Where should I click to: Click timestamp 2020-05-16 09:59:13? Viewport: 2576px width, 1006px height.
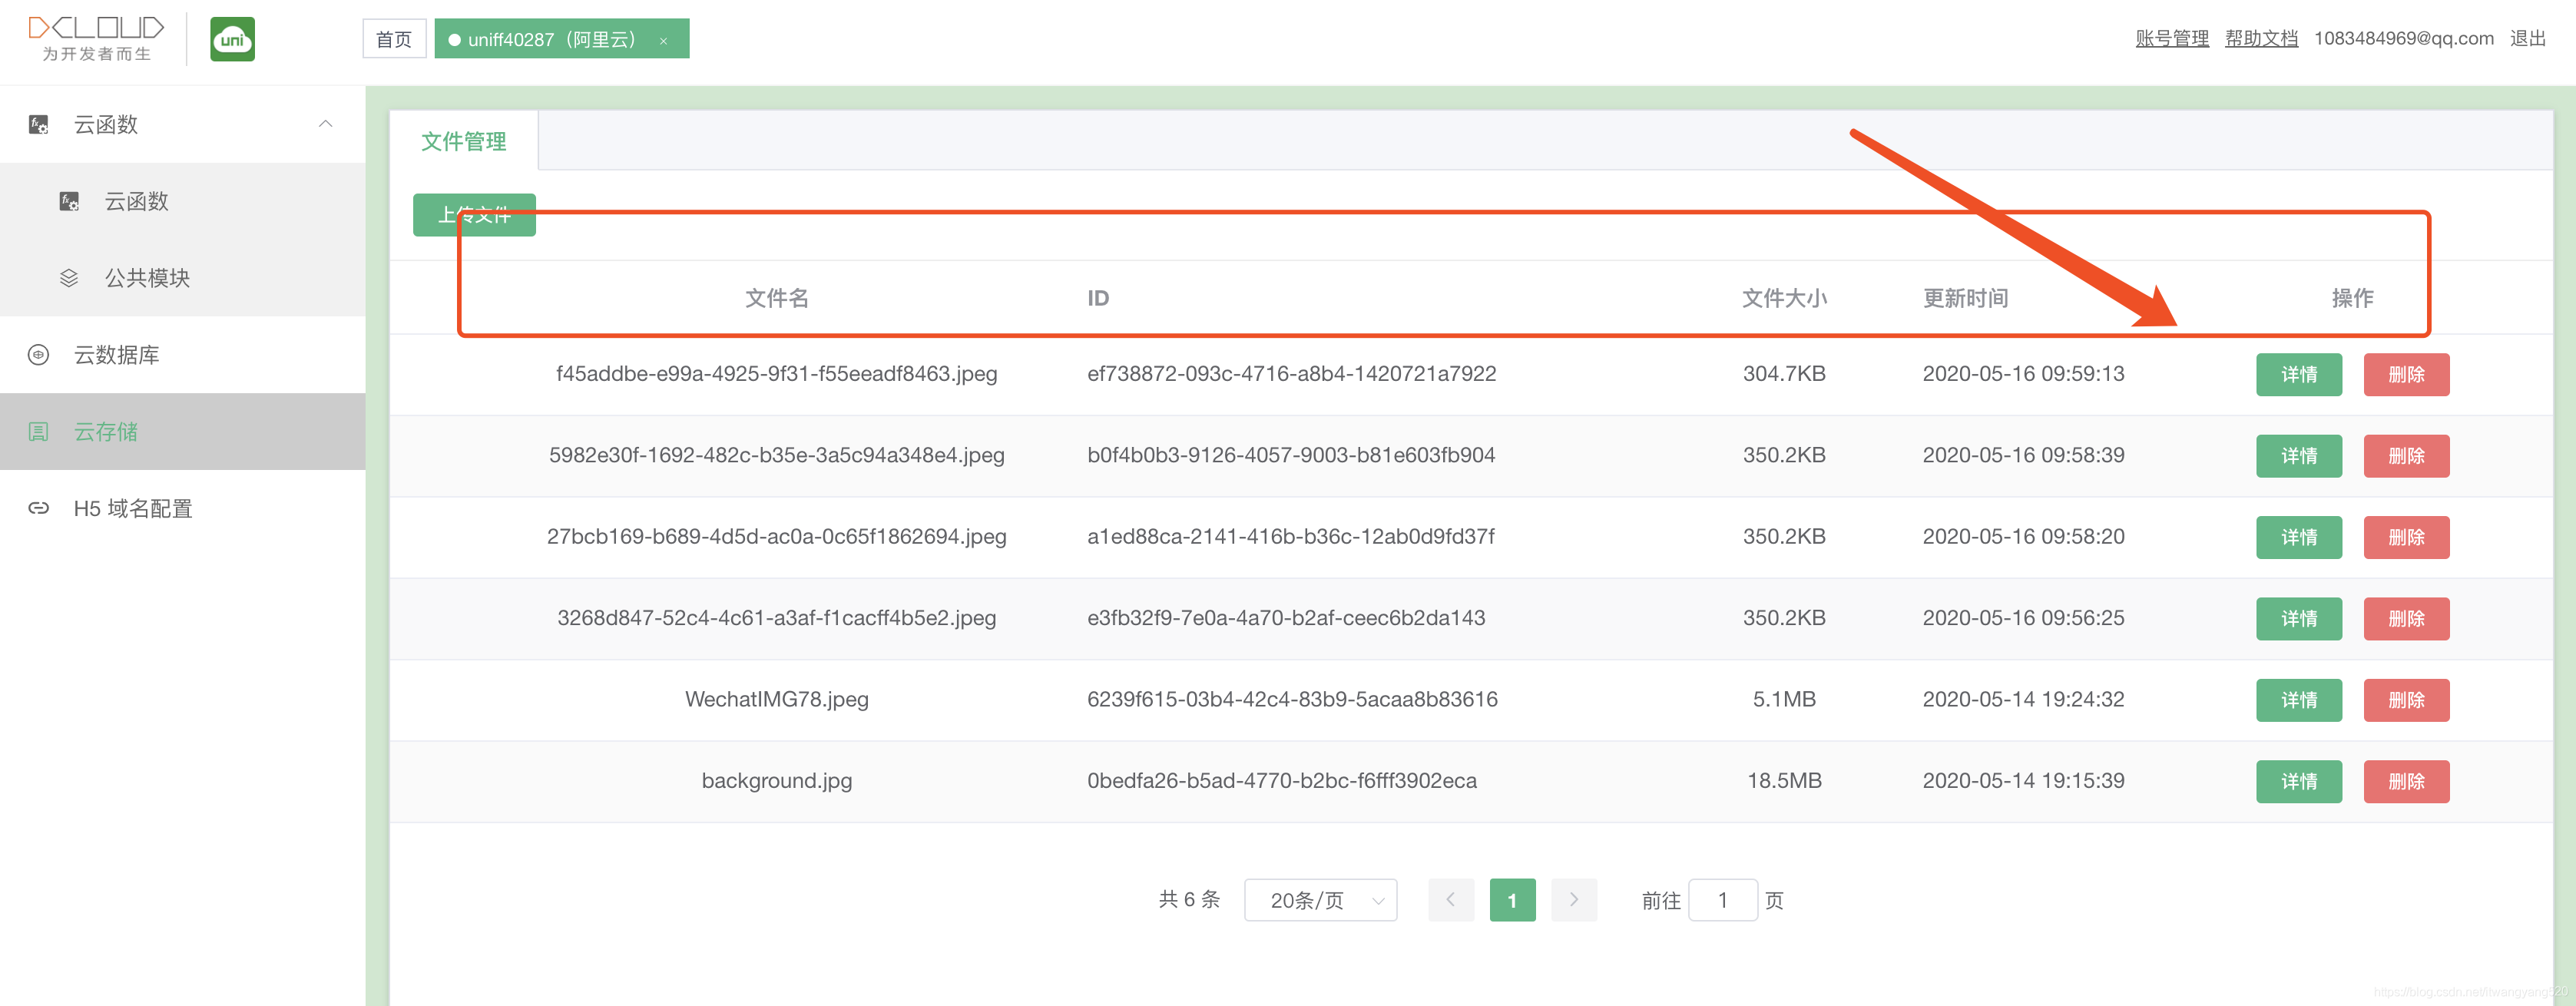[2023, 374]
